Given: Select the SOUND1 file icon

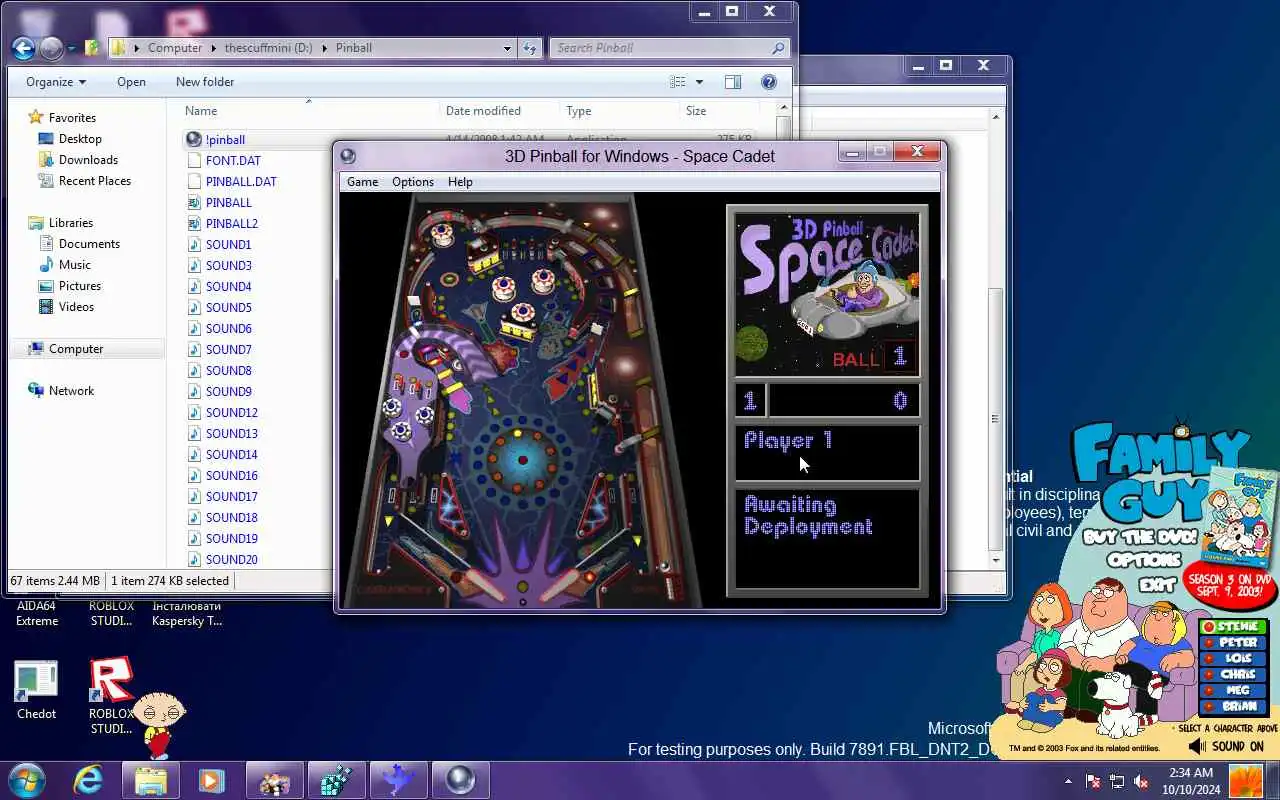Looking at the screenshot, I should pyautogui.click(x=195, y=244).
